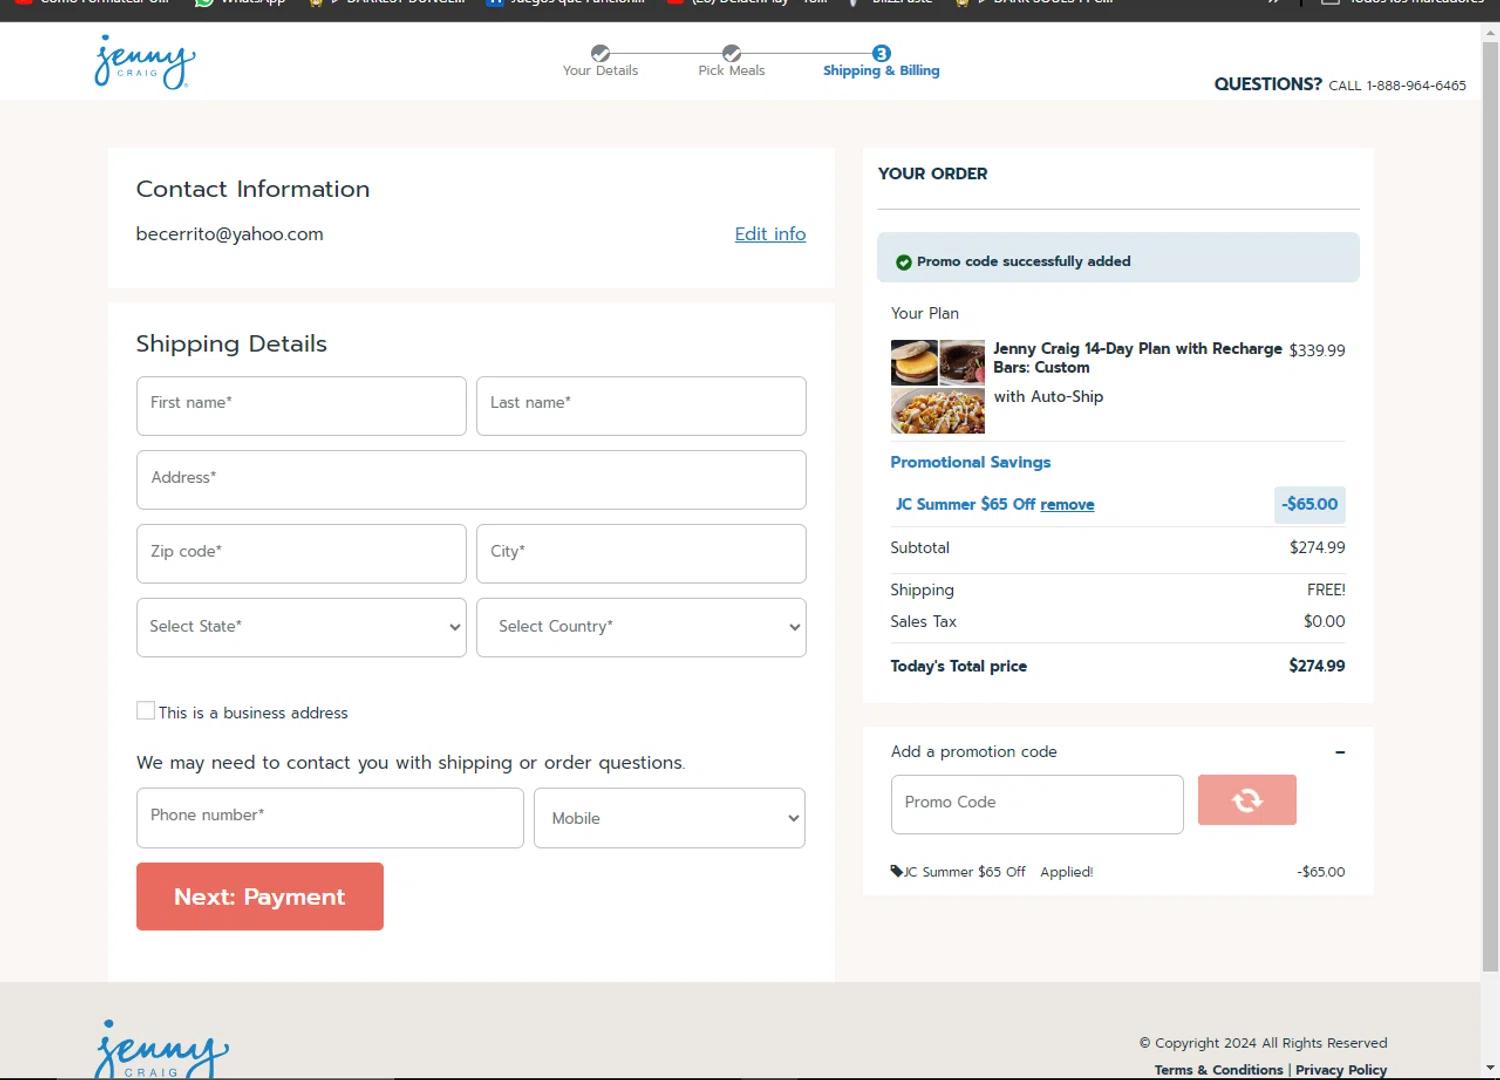
Task: Click the email becerrito@yahoo.com
Action: [x=230, y=234]
